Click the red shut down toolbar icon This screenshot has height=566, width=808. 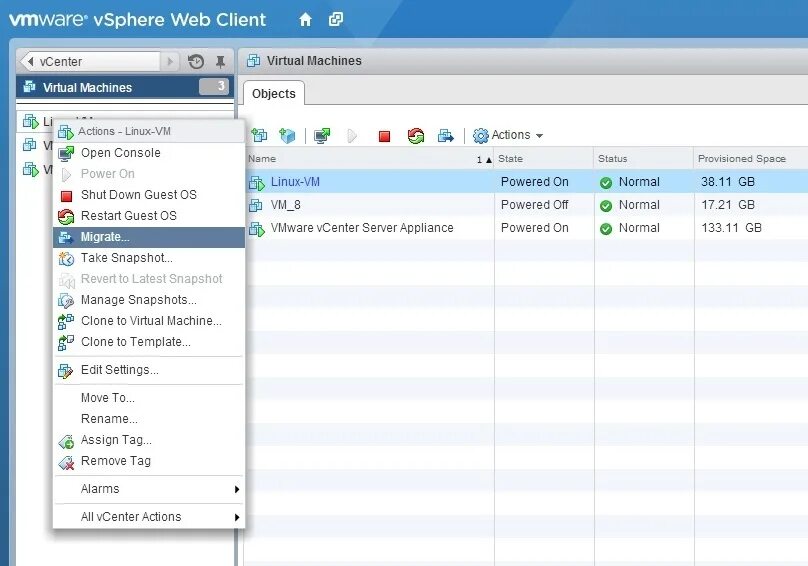384,136
